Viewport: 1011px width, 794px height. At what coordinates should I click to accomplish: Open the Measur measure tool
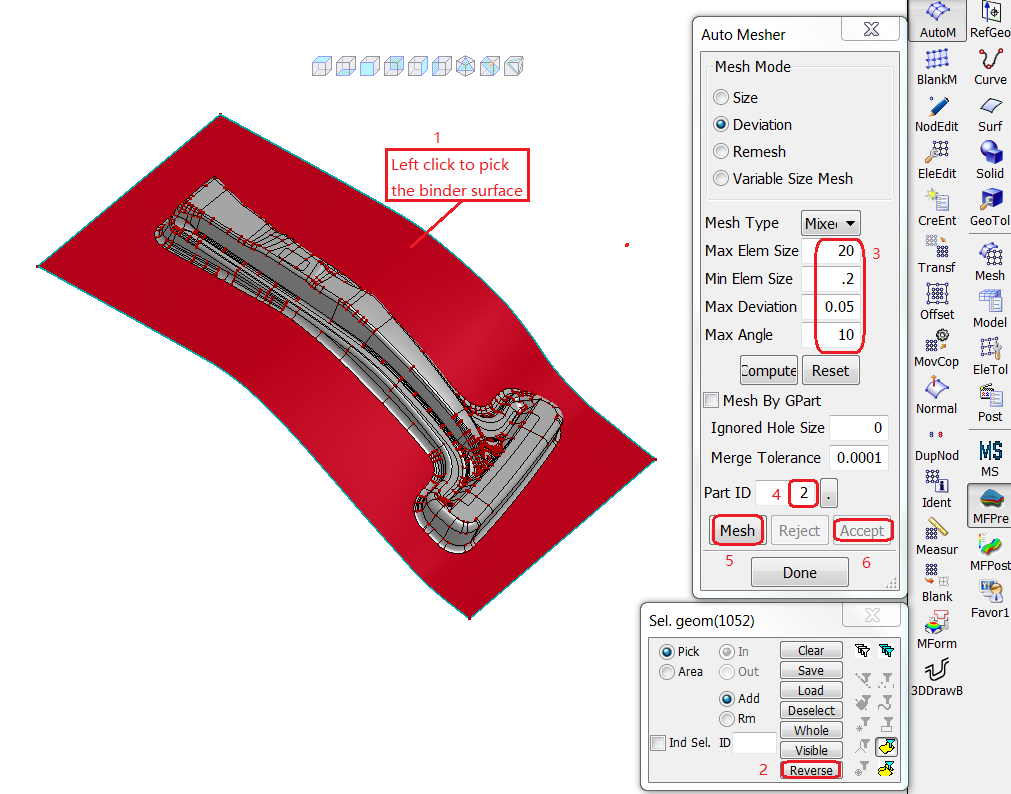pos(937,538)
